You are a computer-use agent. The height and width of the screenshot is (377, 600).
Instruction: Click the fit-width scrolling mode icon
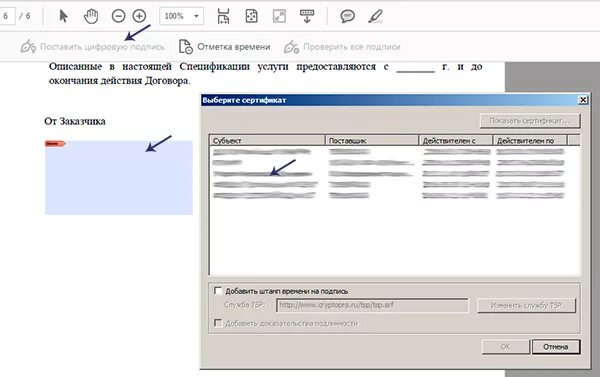(223, 16)
